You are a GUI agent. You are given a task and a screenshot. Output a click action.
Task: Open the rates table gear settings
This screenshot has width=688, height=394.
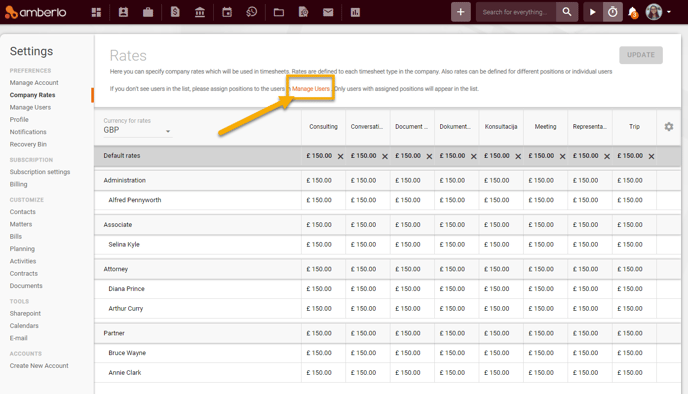tap(669, 127)
